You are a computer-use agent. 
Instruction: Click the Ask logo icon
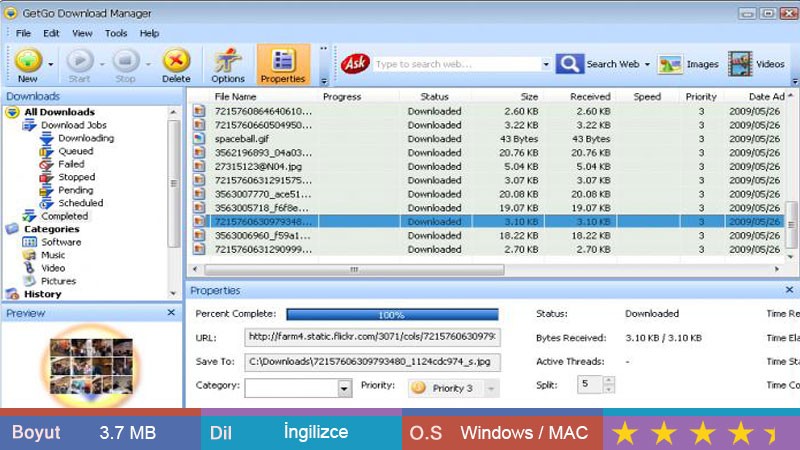[355, 64]
